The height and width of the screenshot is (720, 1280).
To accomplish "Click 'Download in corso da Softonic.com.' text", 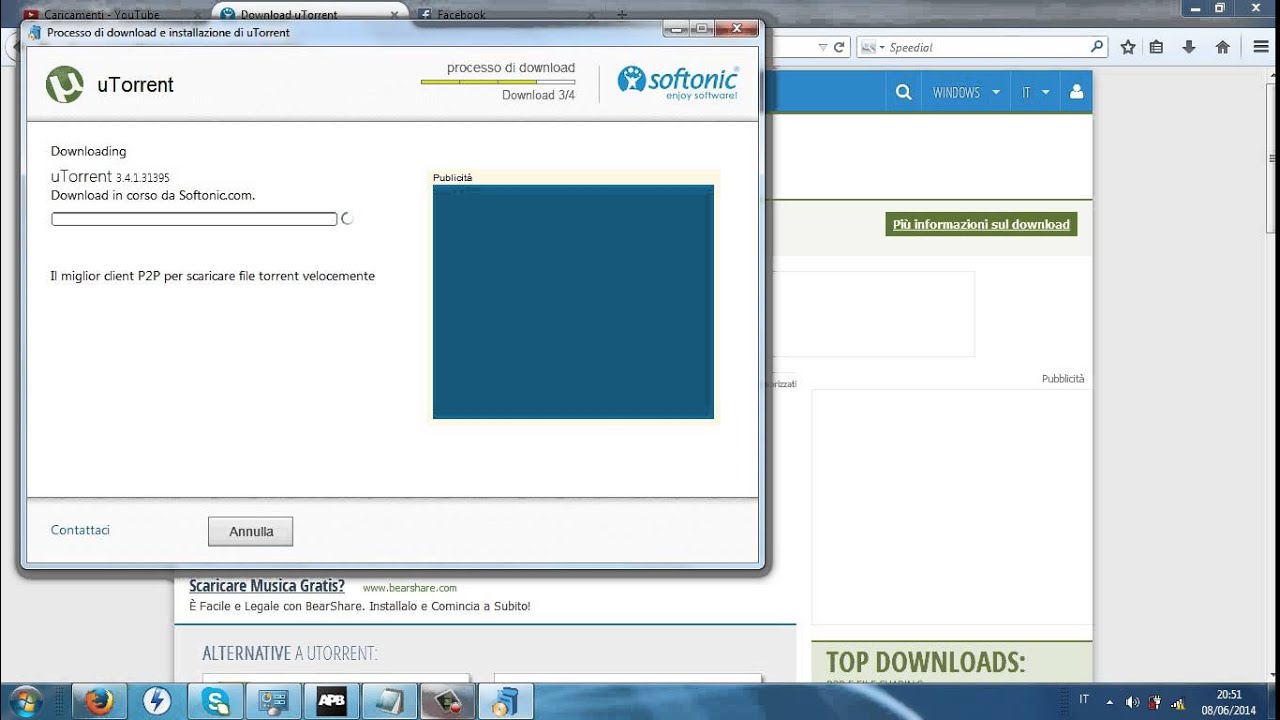I will (153, 195).
